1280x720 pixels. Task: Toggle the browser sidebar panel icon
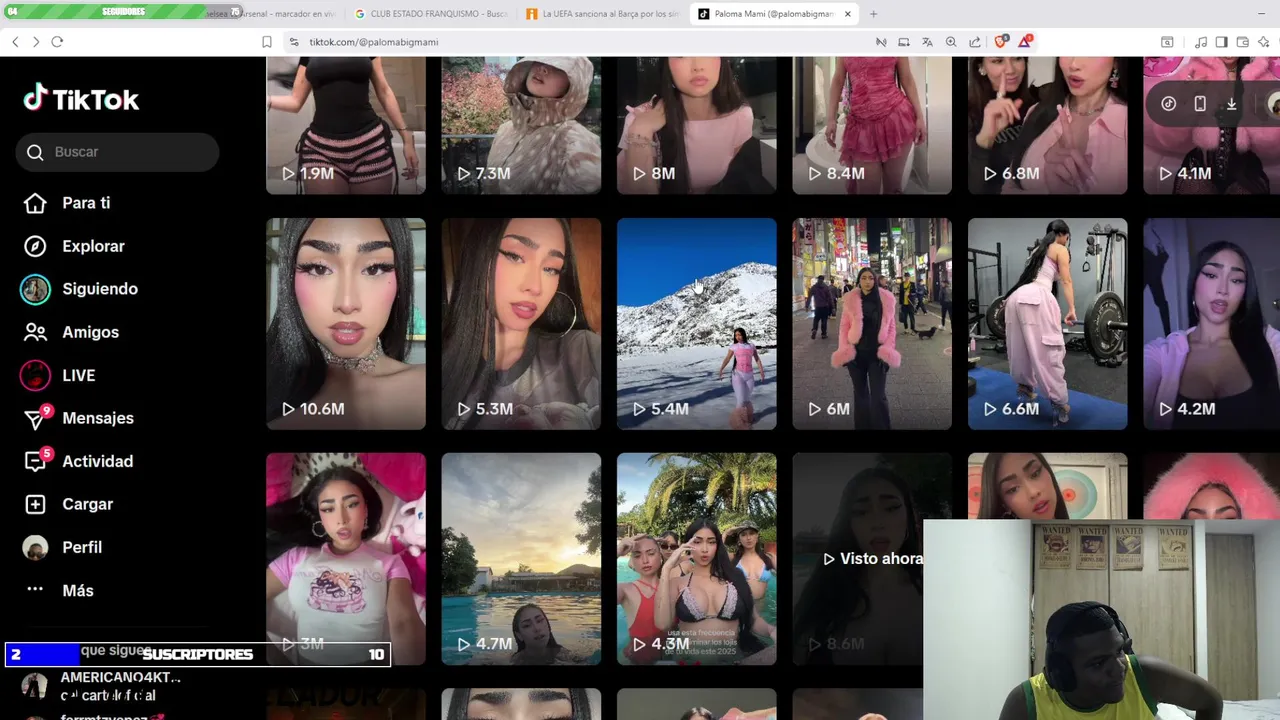pyautogui.click(x=1221, y=42)
